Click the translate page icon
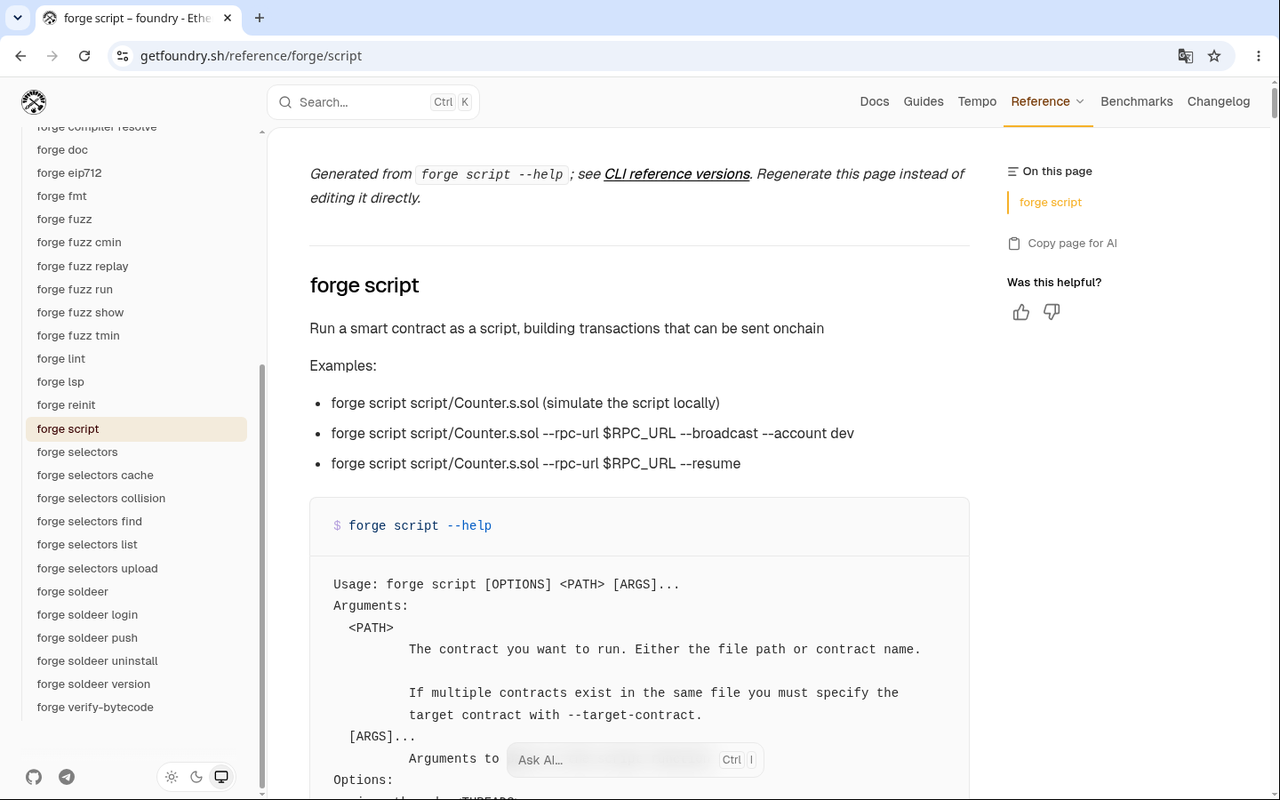 tap(1185, 56)
